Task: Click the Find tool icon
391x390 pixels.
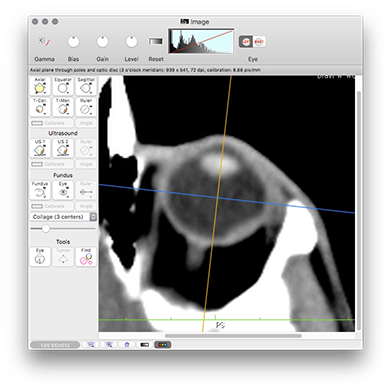Action: pos(86,257)
